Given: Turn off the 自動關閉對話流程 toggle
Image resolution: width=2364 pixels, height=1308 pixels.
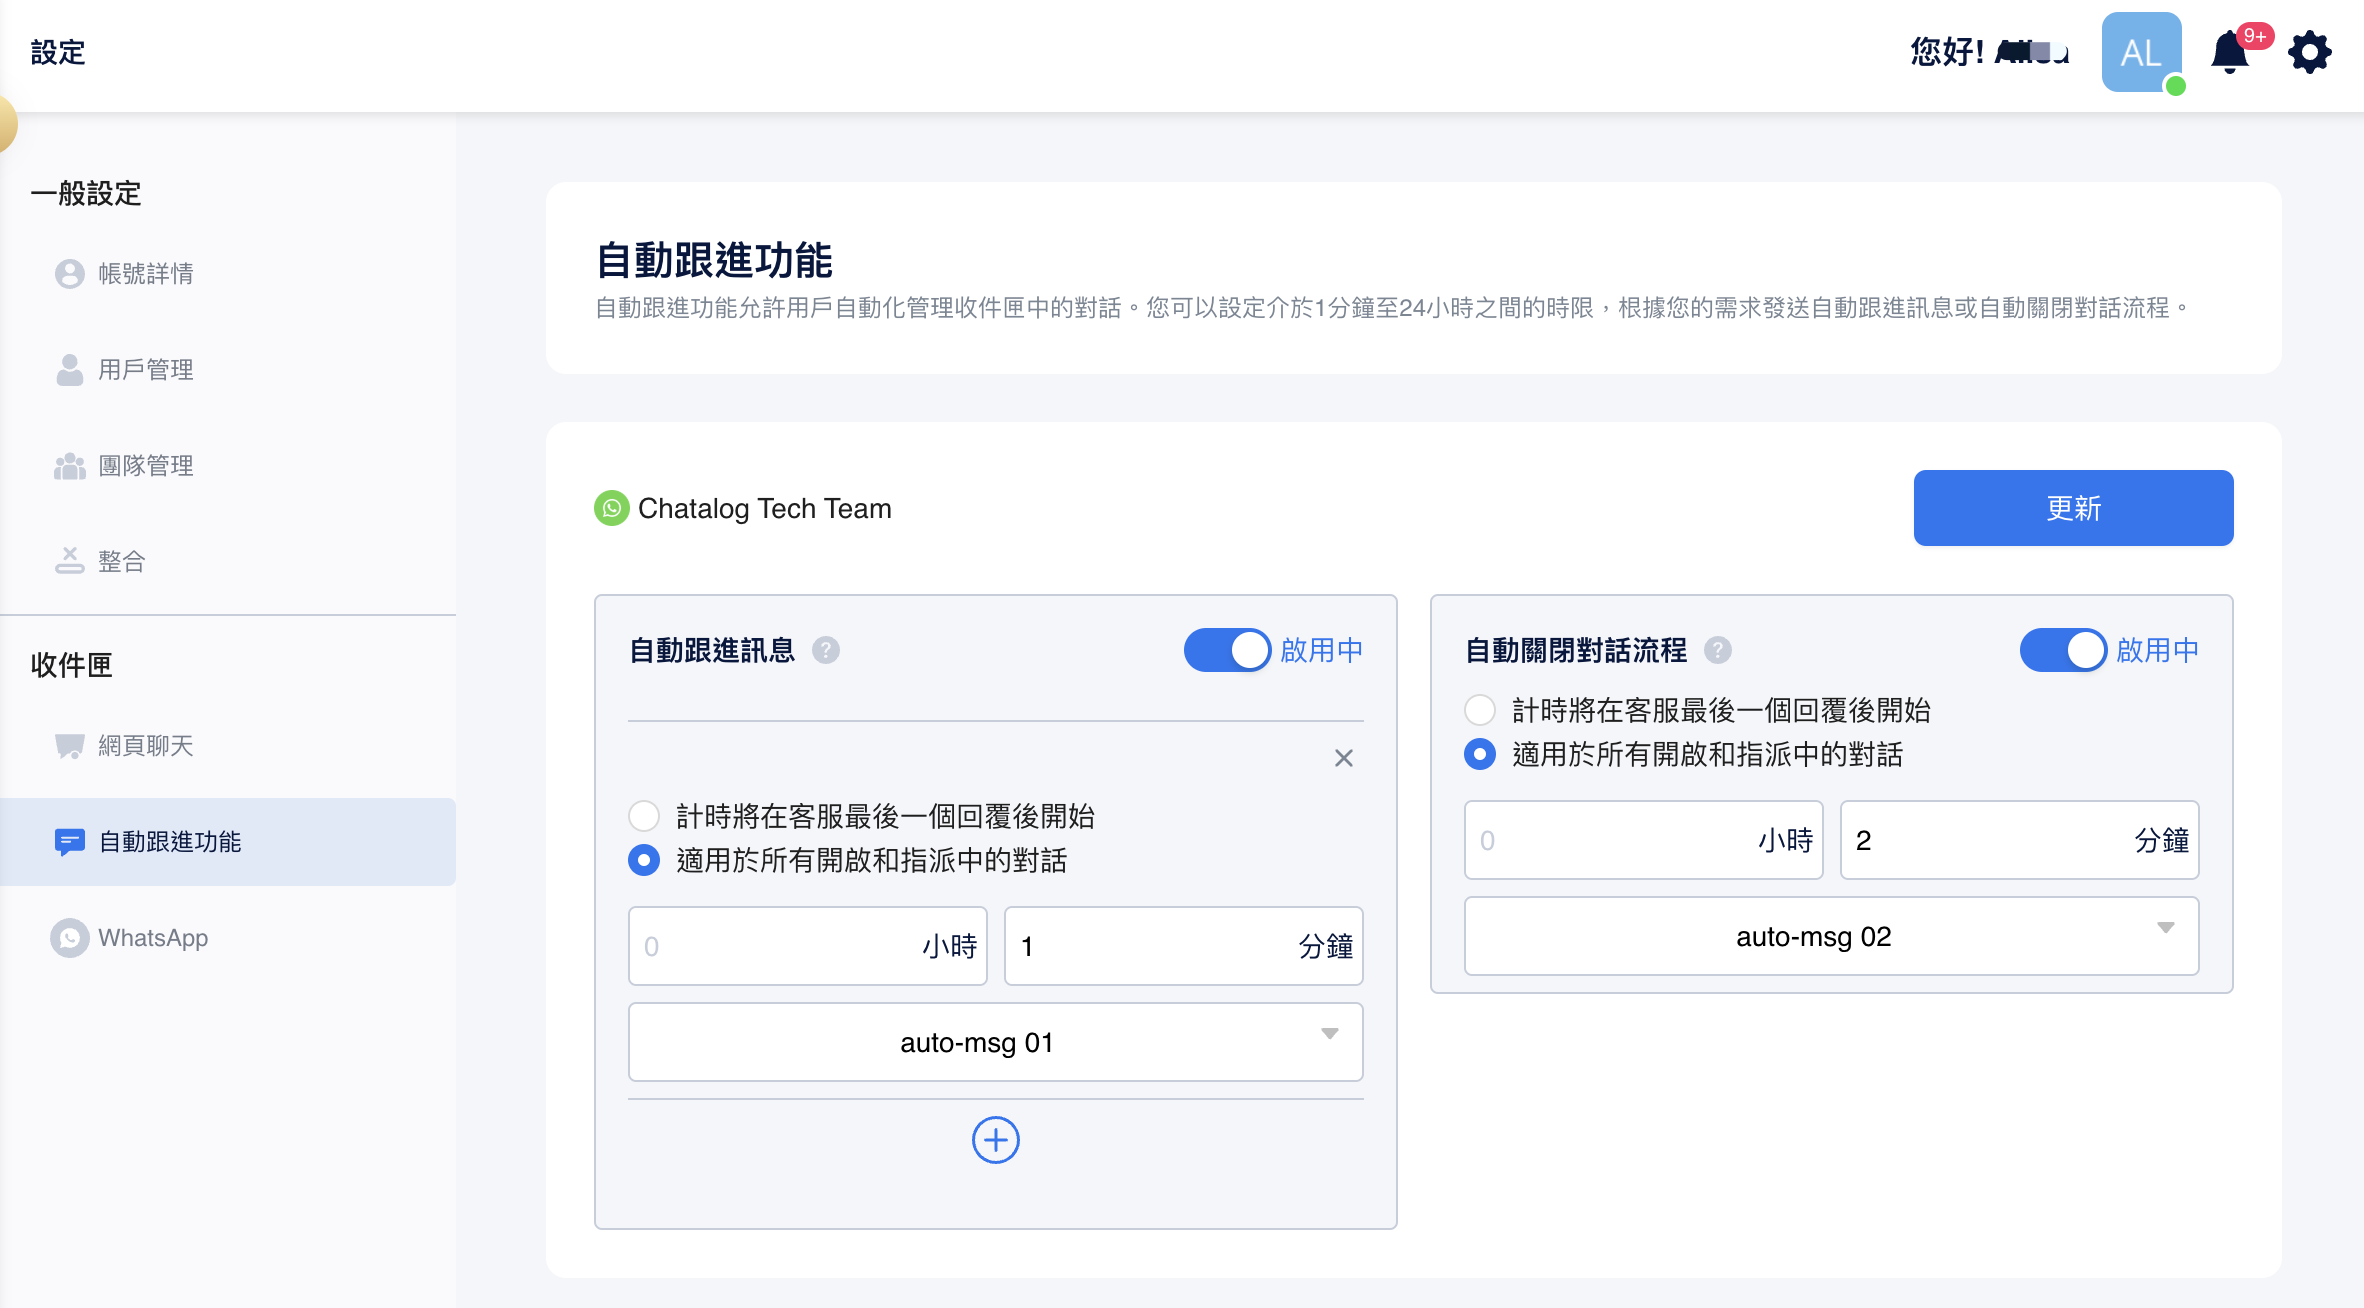Looking at the screenshot, I should tap(2062, 650).
